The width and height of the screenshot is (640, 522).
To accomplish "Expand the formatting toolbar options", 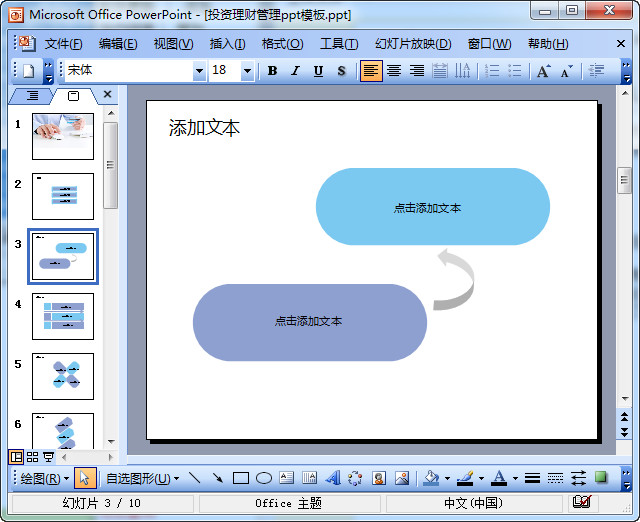I will point(626,71).
